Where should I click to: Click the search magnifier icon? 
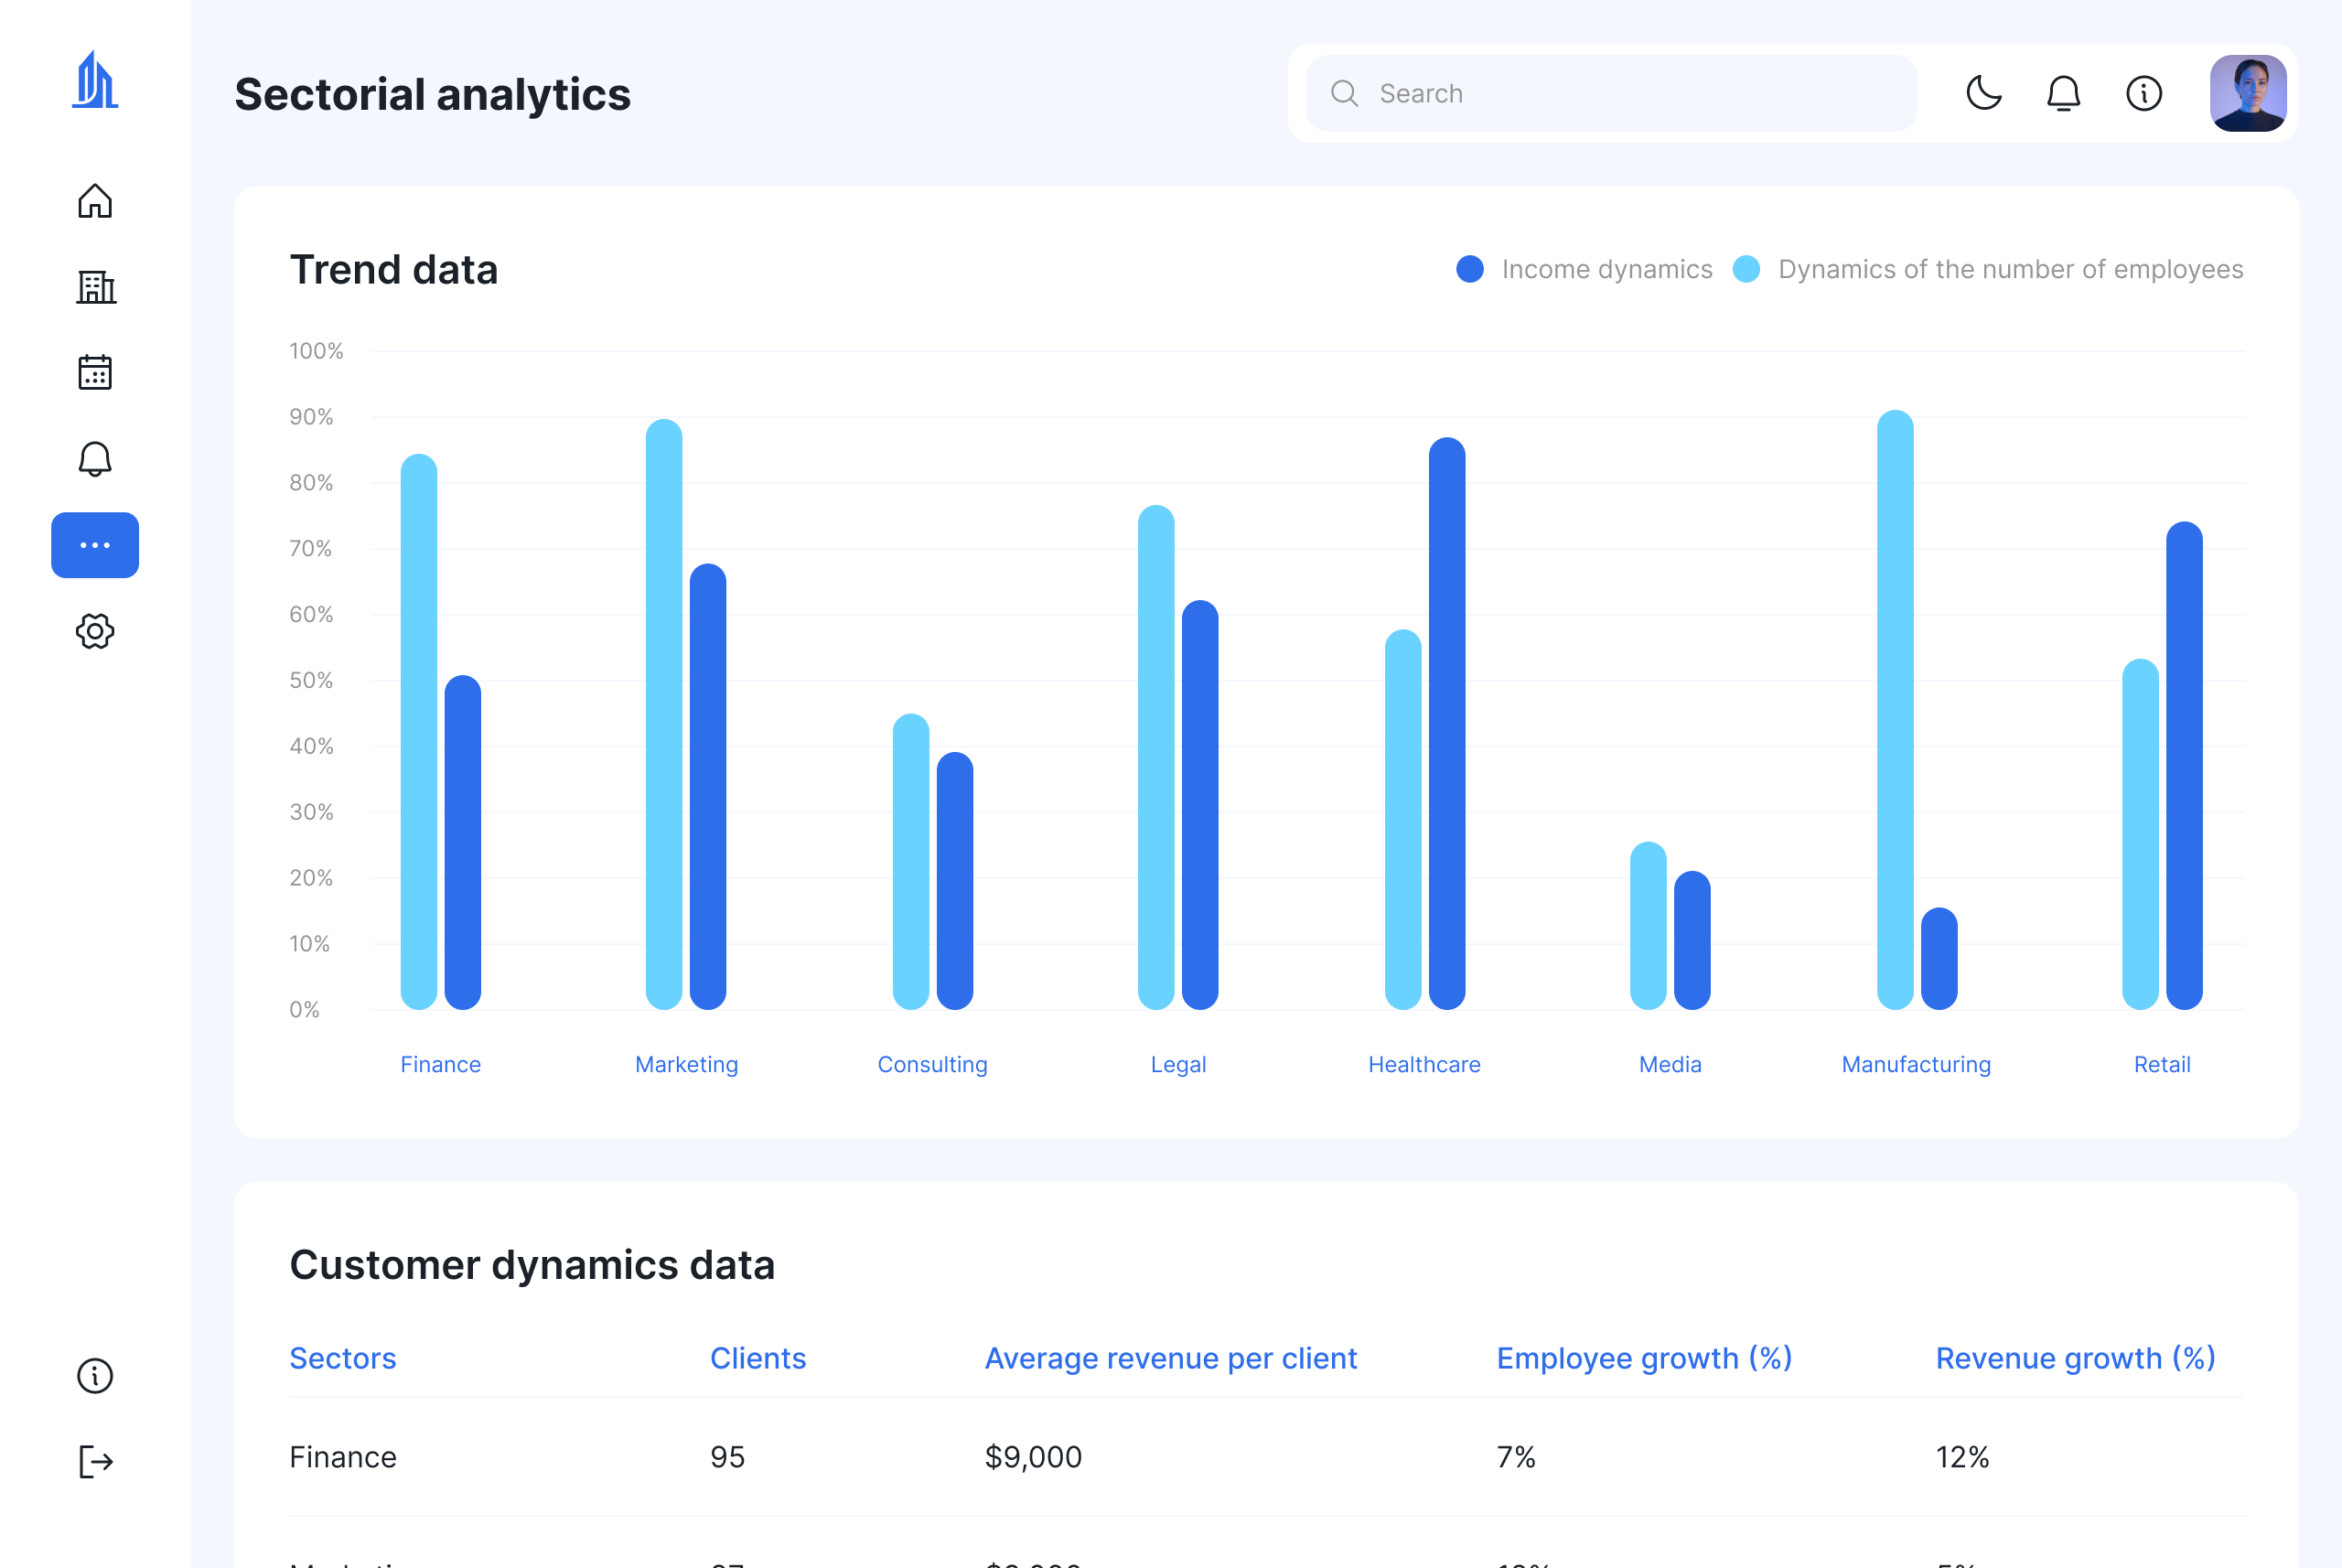[1344, 93]
